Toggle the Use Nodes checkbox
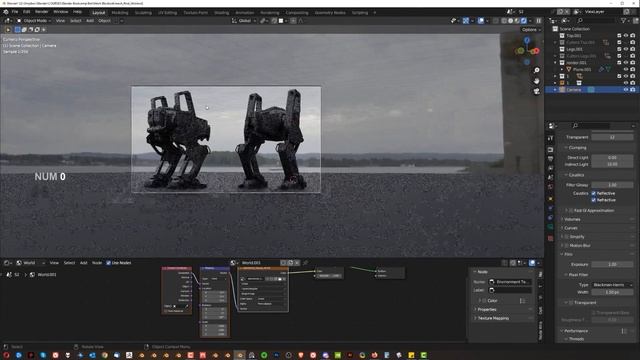Viewport: 640px width, 360px height. point(108,263)
